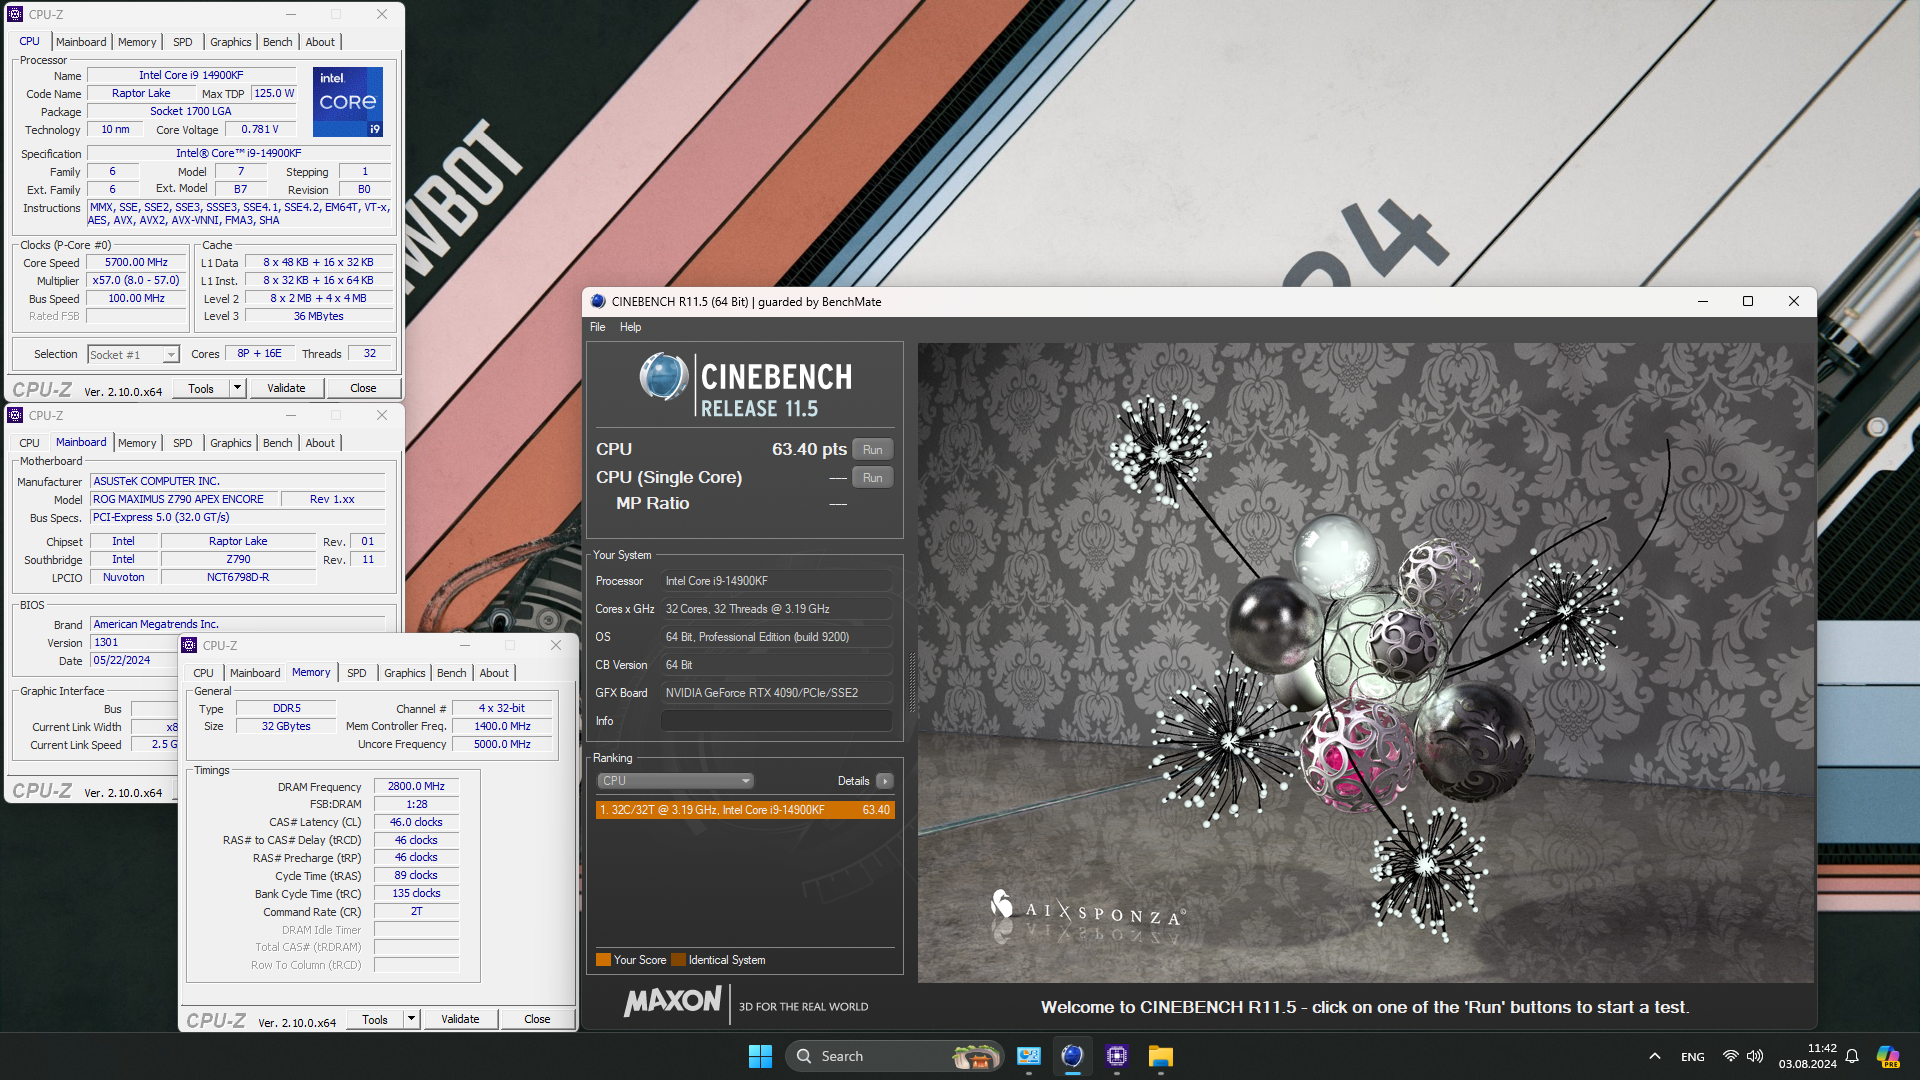Click NVIDIA GeForce RTX 4090 GFX Board field
The width and height of the screenshot is (1920, 1080).
[777, 693]
